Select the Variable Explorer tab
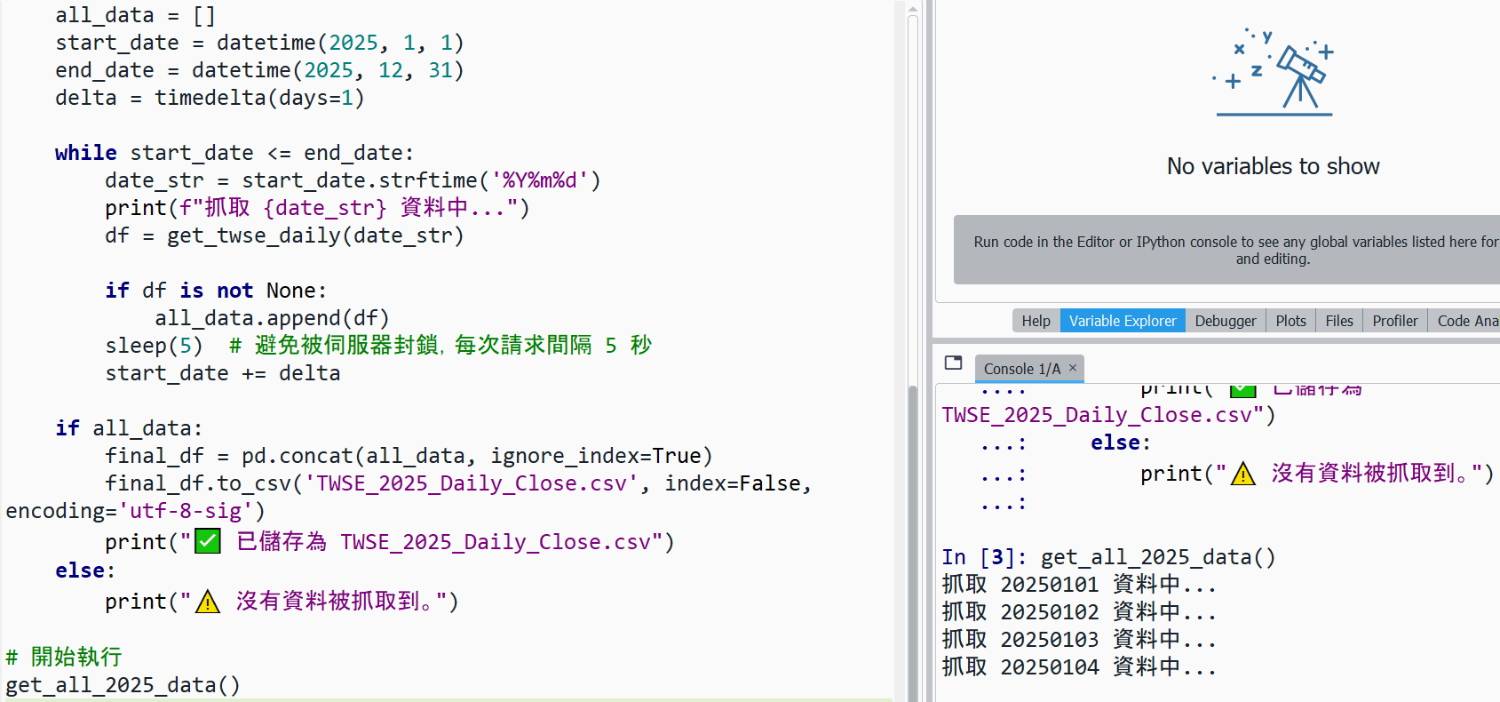1500x702 pixels. [1122, 321]
